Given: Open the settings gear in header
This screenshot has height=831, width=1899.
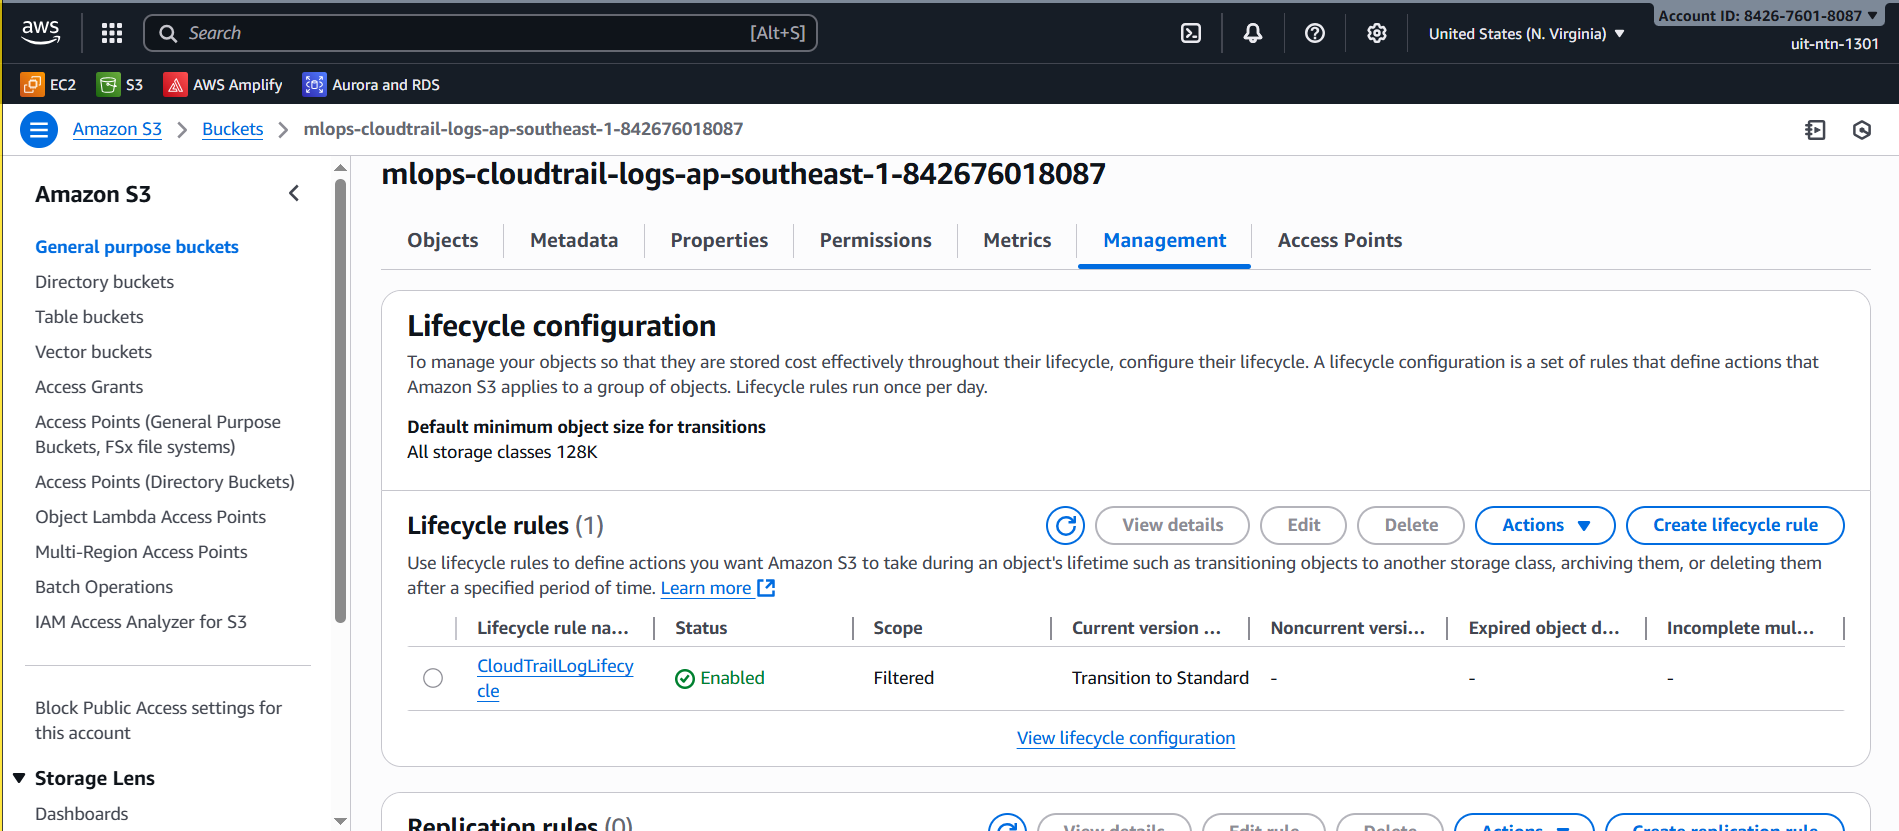Looking at the screenshot, I should (1377, 33).
